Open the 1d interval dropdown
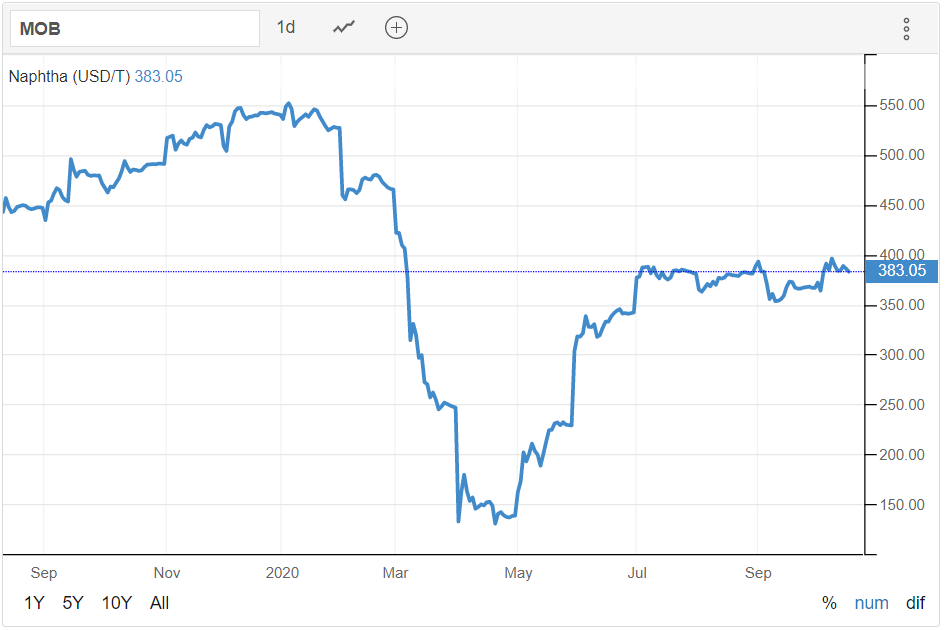This screenshot has height=630, width=945. click(x=286, y=28)
